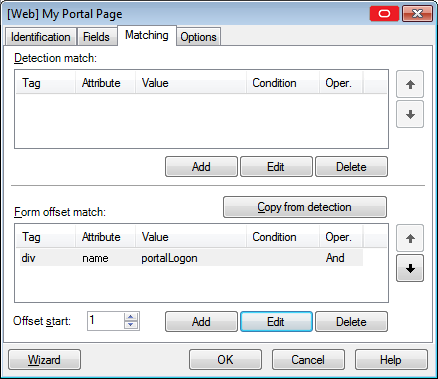Click Detection match Condition column header

tap(283, 83)
